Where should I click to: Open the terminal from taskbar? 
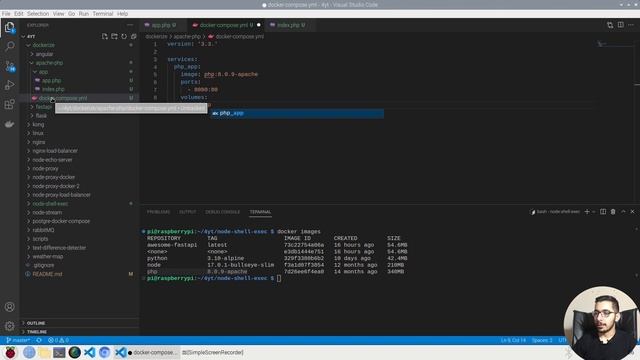(x=59, y=352)
